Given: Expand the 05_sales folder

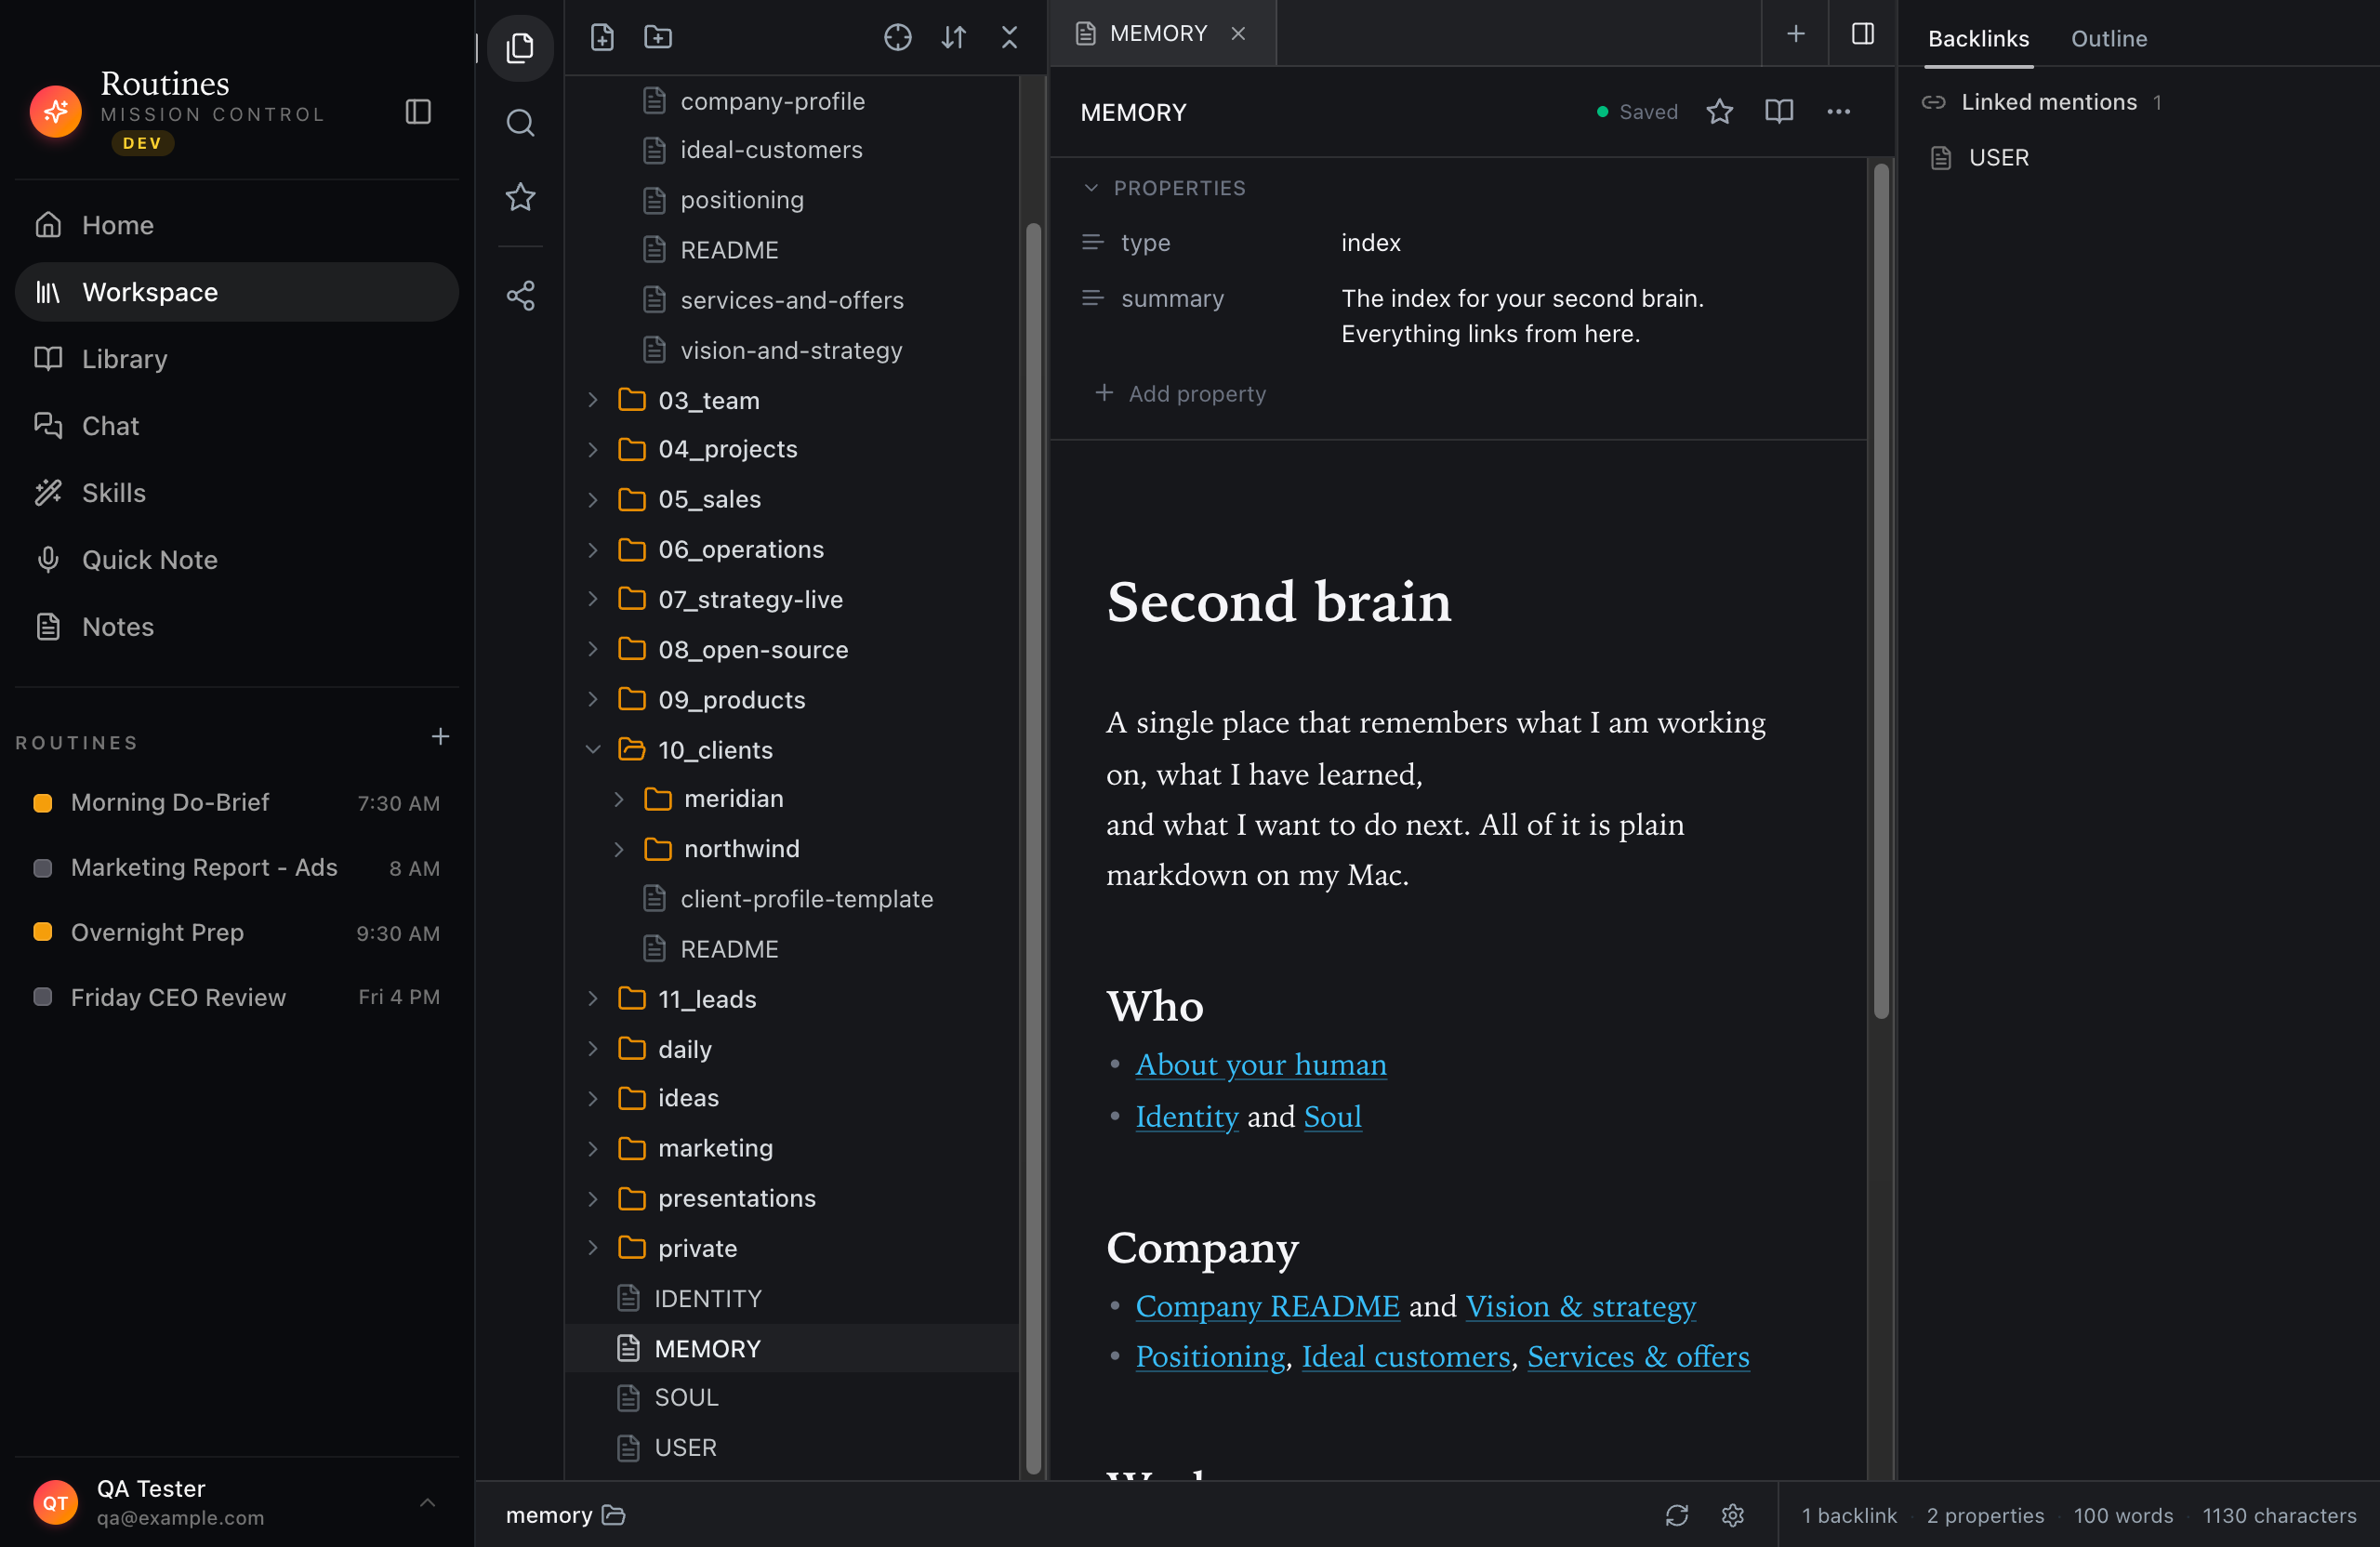Looking at the screenshot, I should click(x=593, y=499).
